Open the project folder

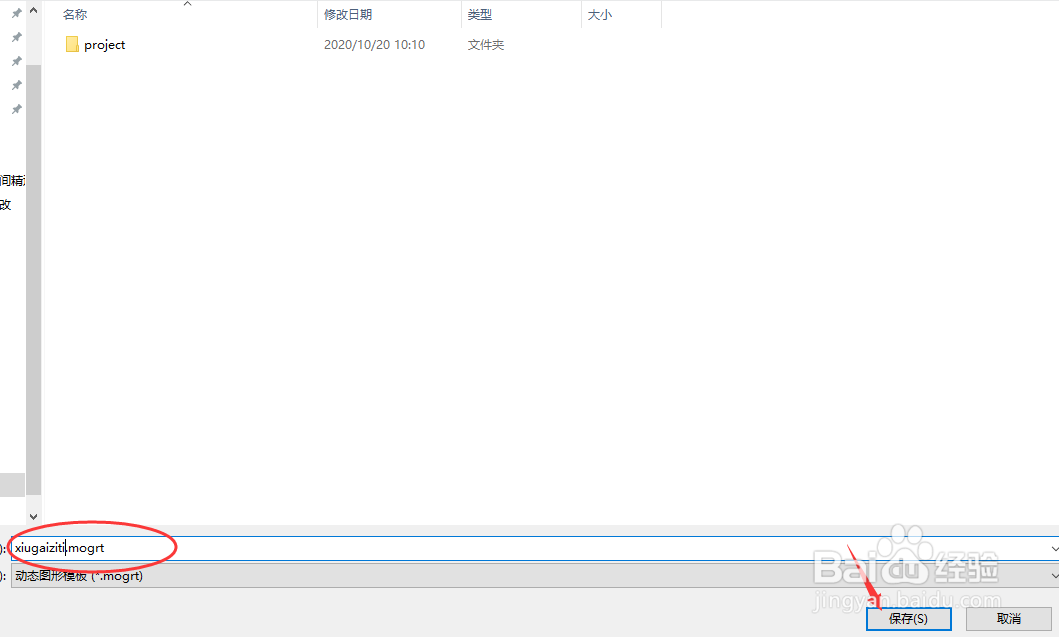[x=104, y=44]
